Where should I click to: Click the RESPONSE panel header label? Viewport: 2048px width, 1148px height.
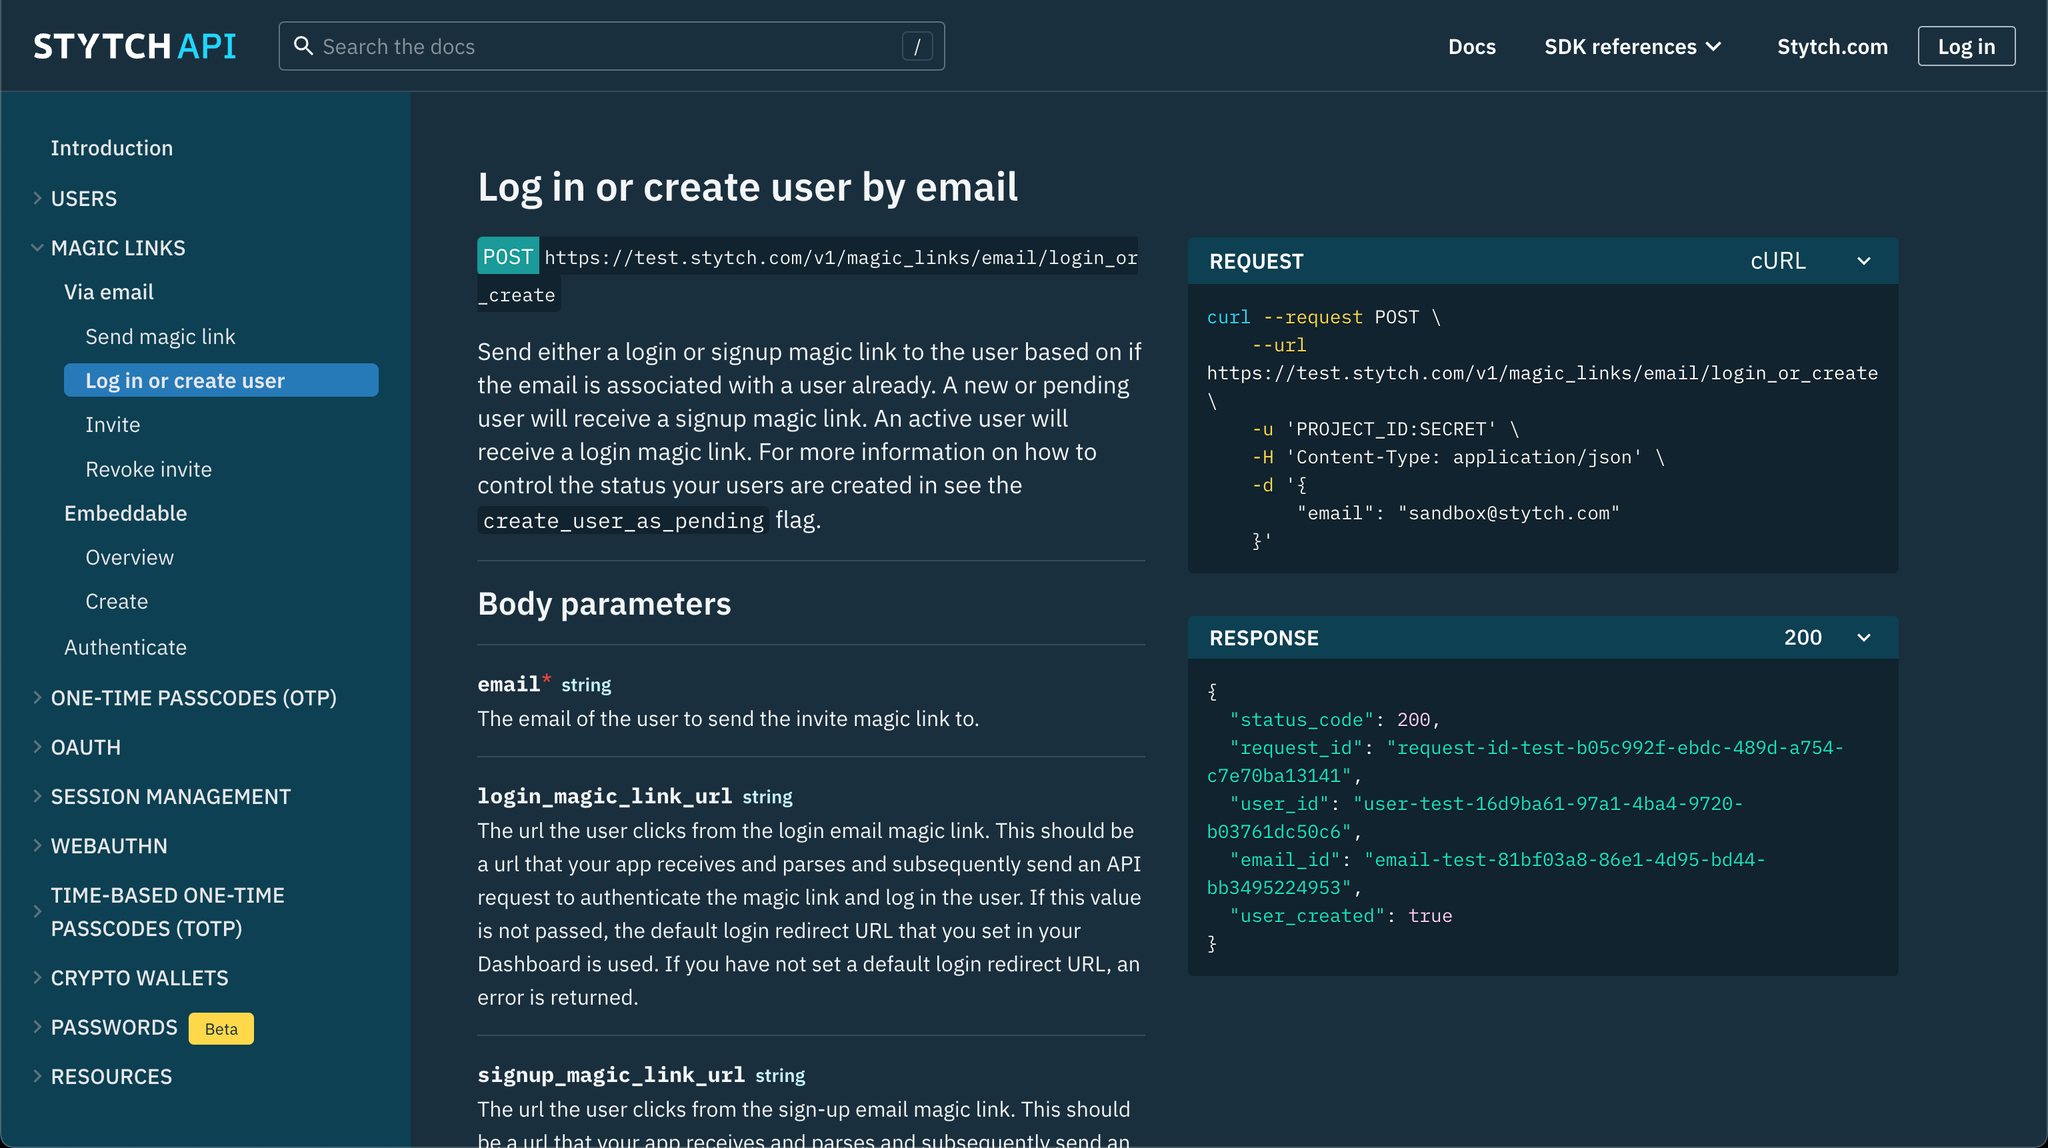1264,638
